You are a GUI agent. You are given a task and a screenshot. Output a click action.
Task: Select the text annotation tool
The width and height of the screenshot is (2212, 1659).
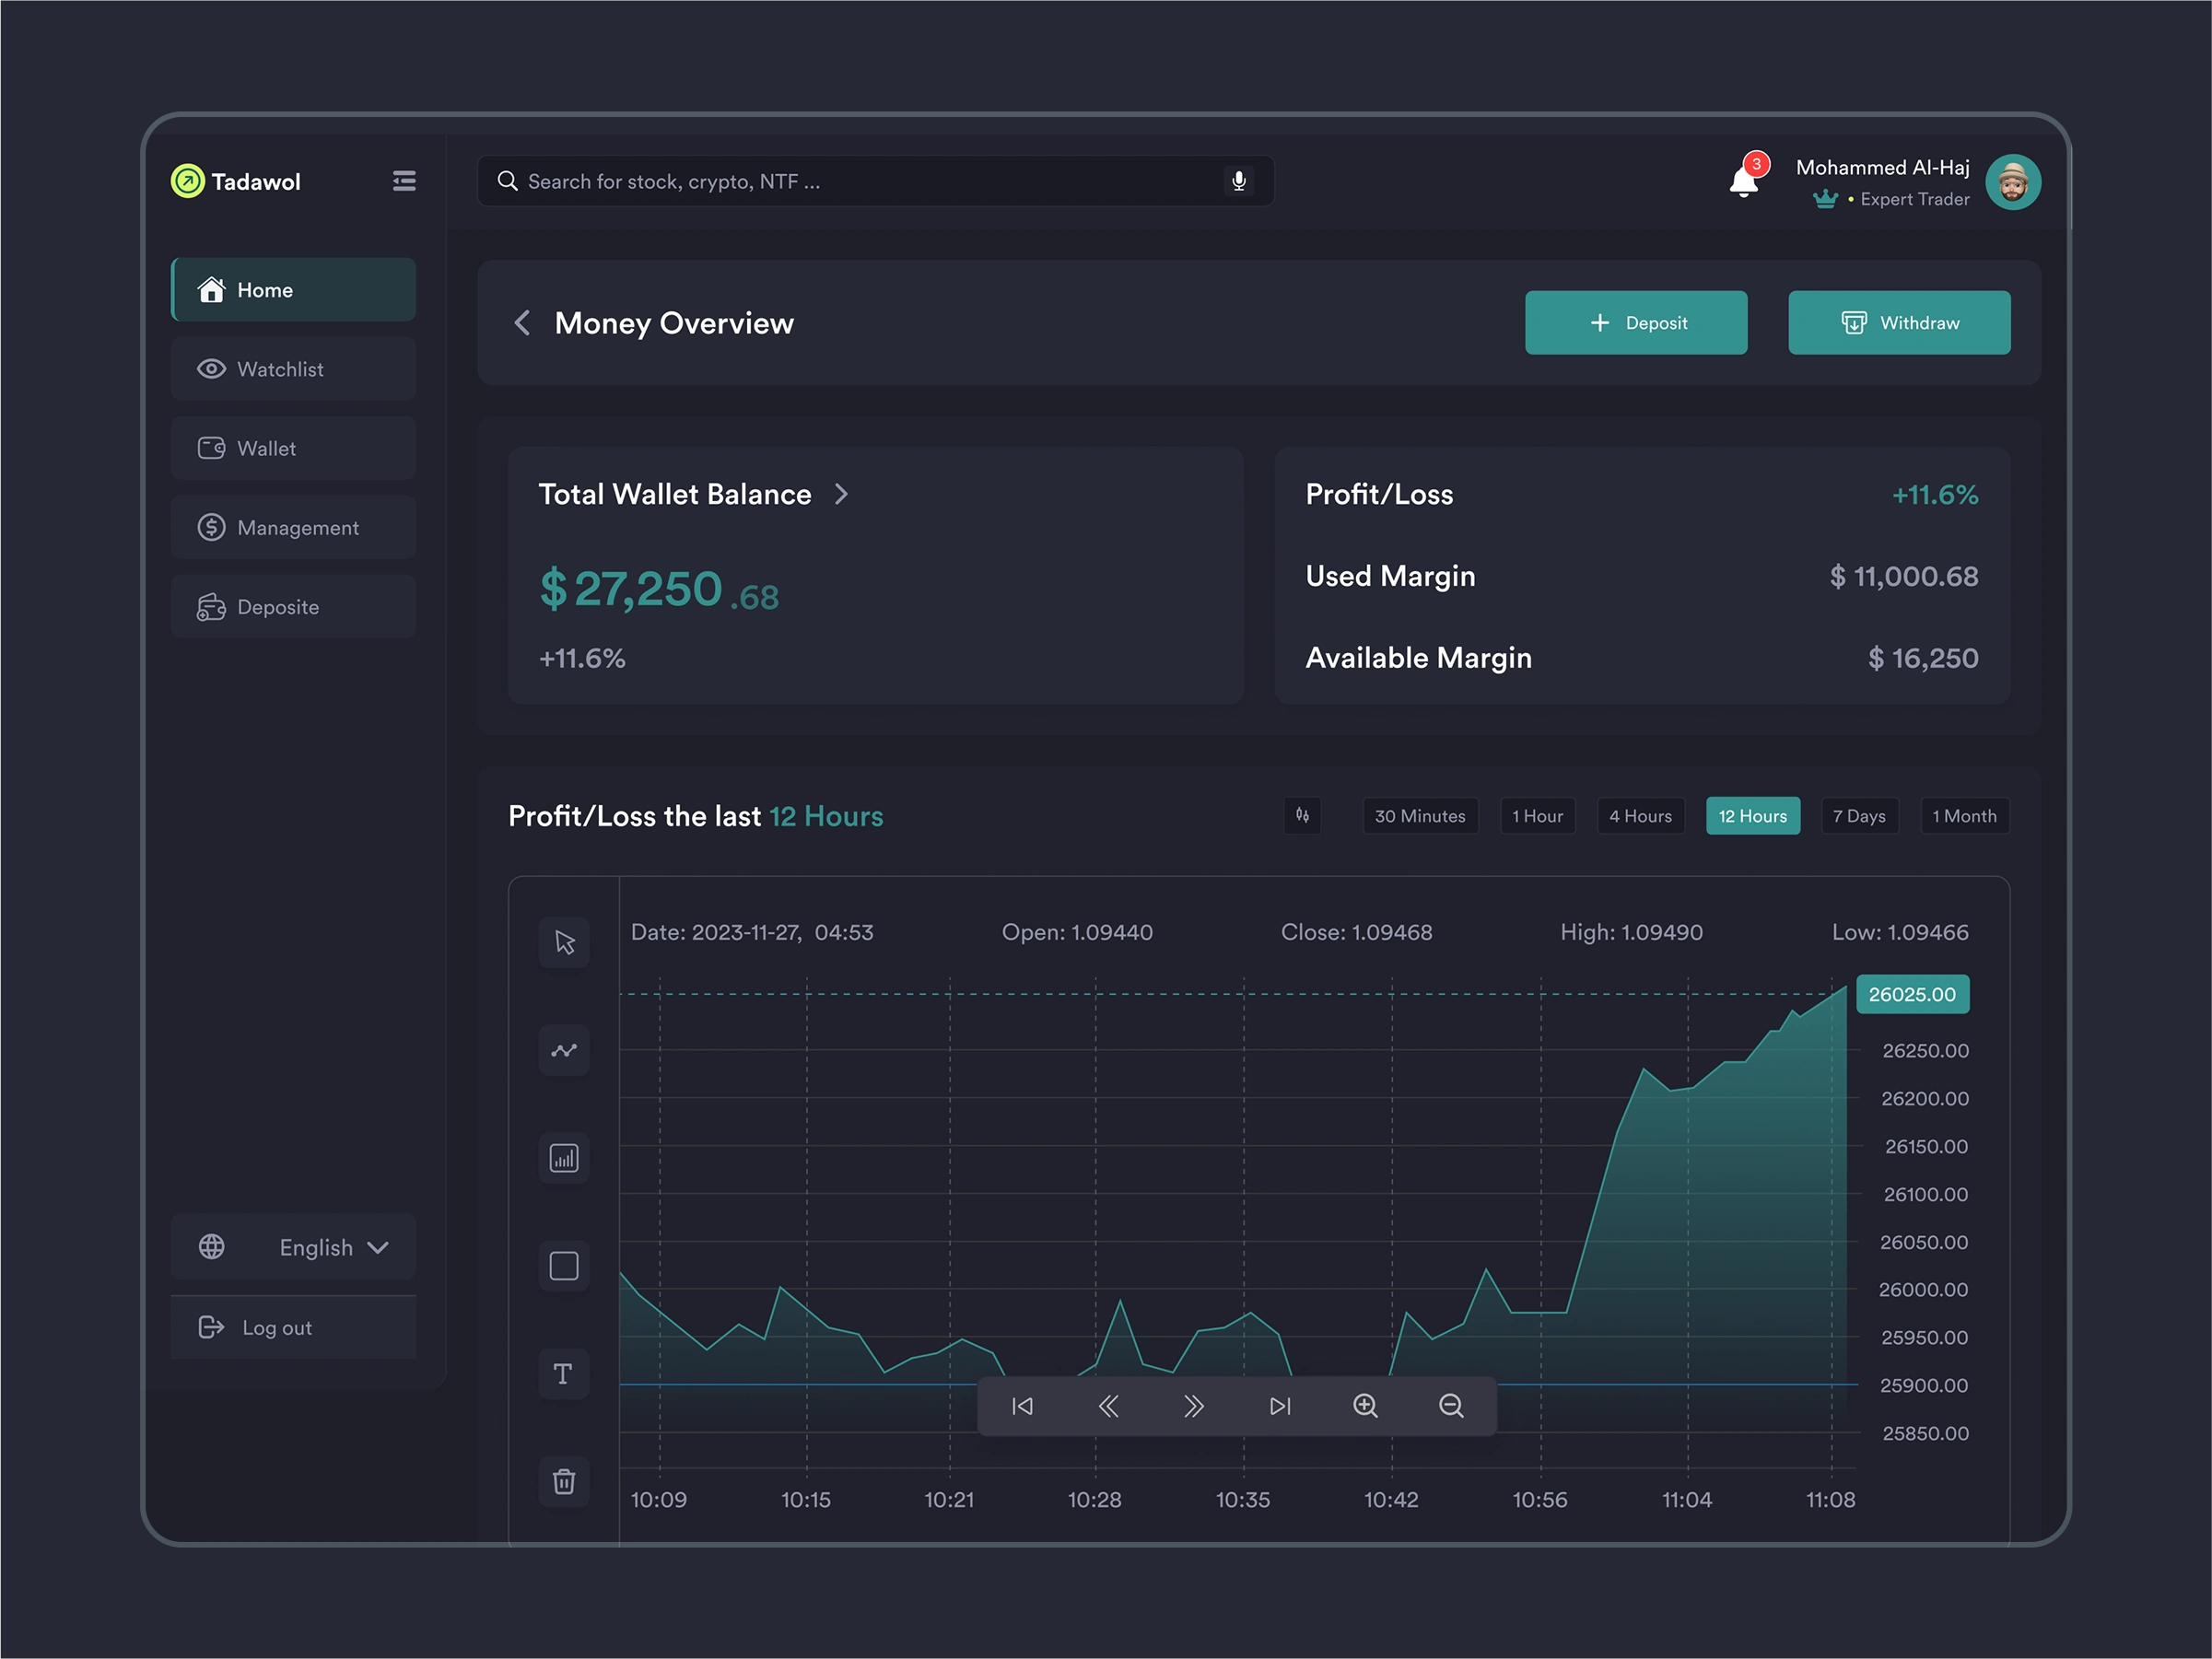pyautogui.click(x=564, y=1374)
